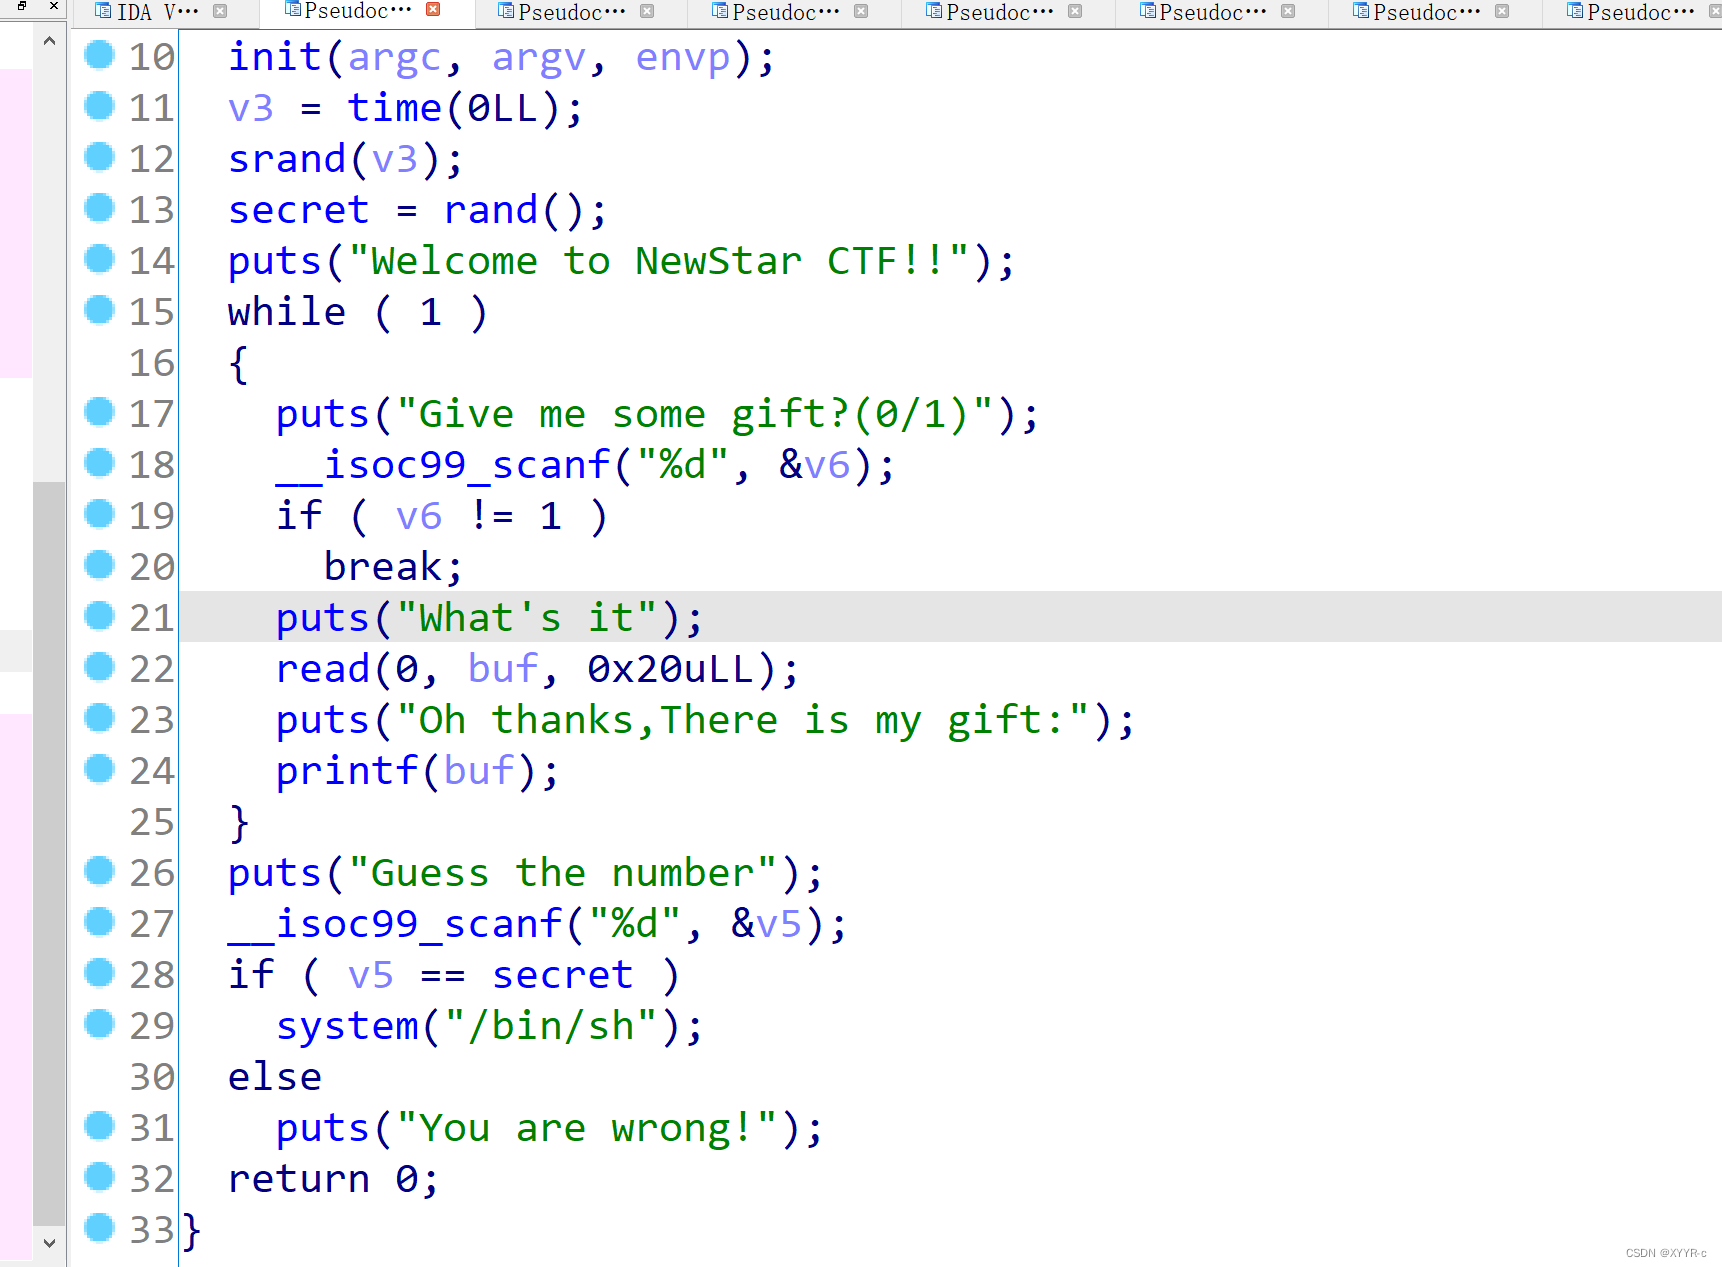
Task: Select the rand function on line 13
Action: point(491,210)
